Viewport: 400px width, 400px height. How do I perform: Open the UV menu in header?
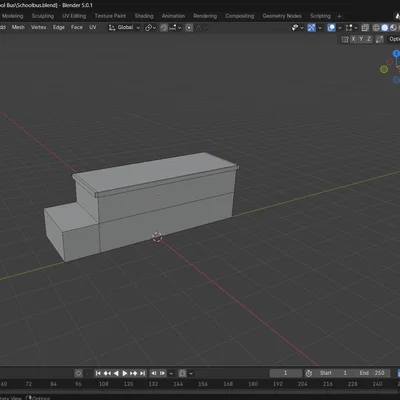93,27
